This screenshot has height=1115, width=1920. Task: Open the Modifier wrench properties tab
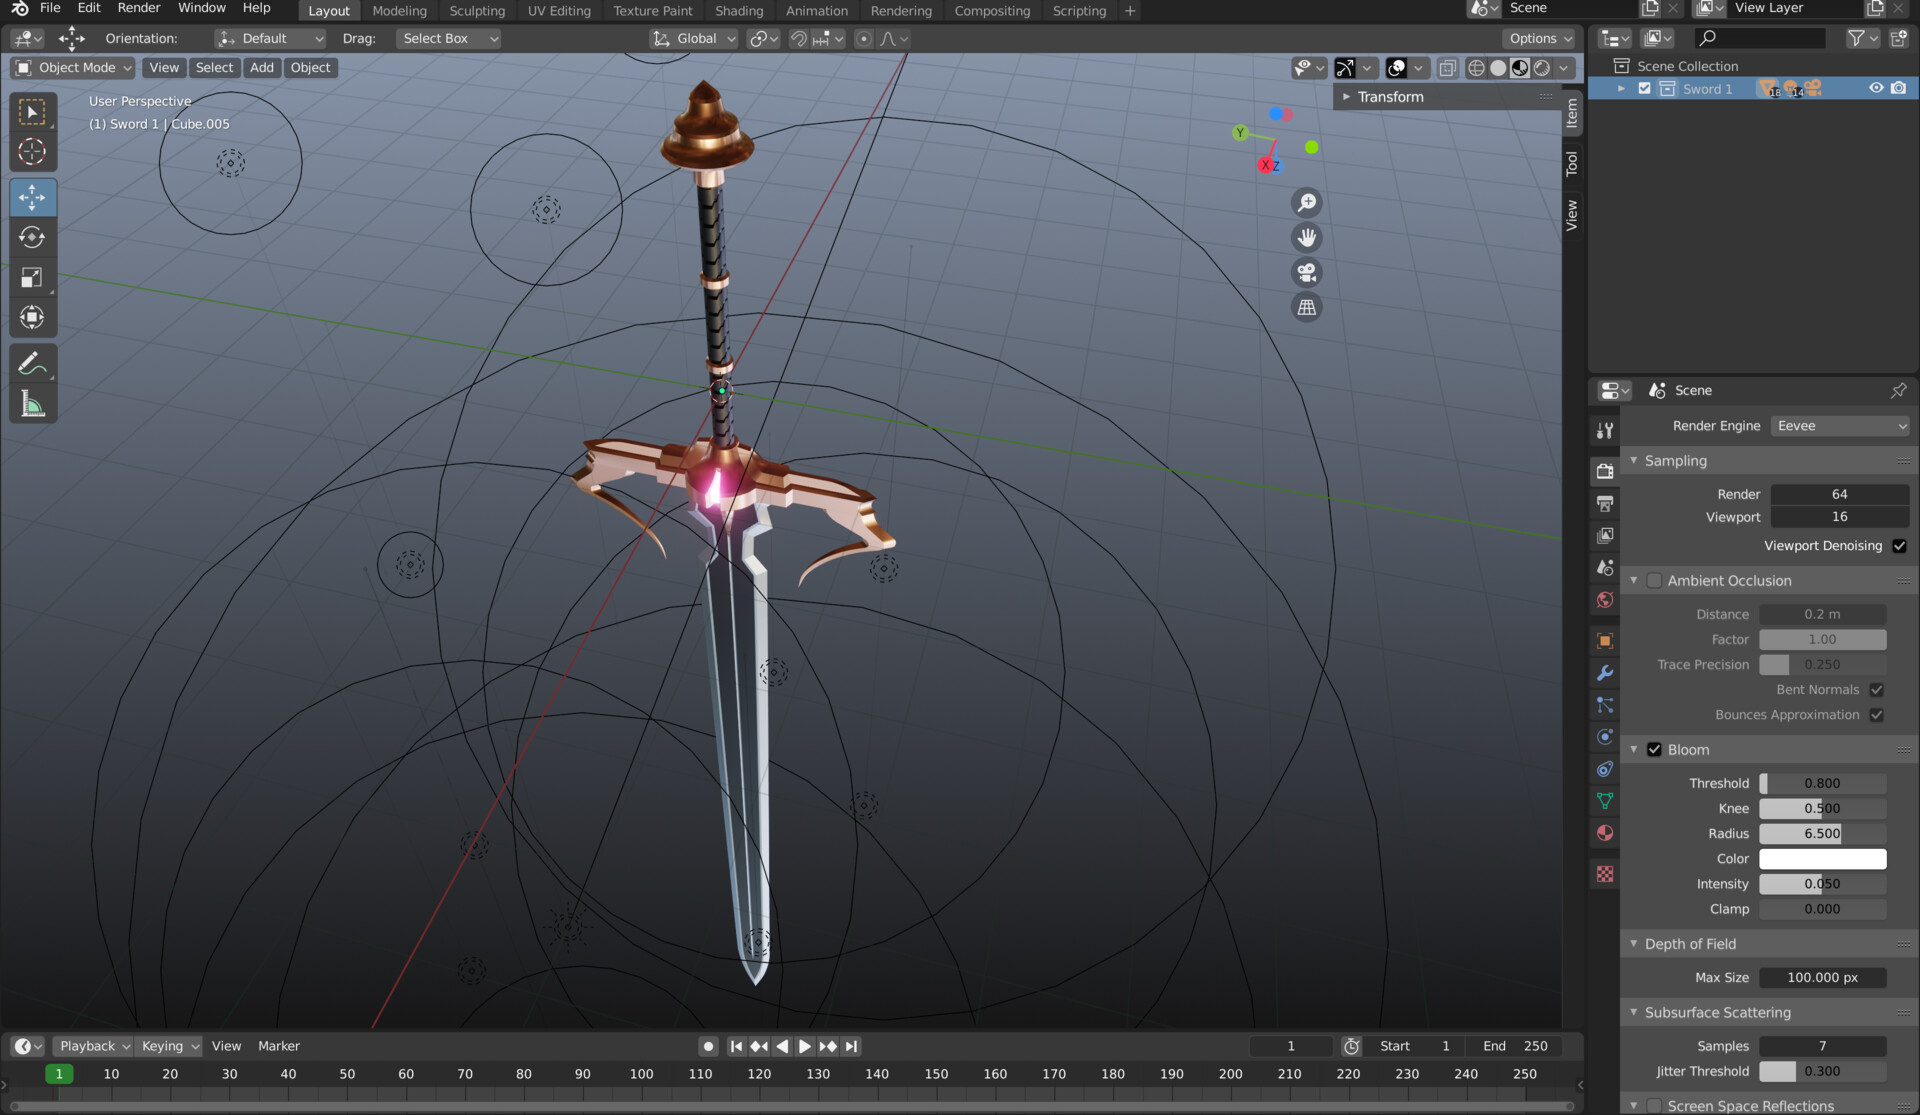point(1605,673)
